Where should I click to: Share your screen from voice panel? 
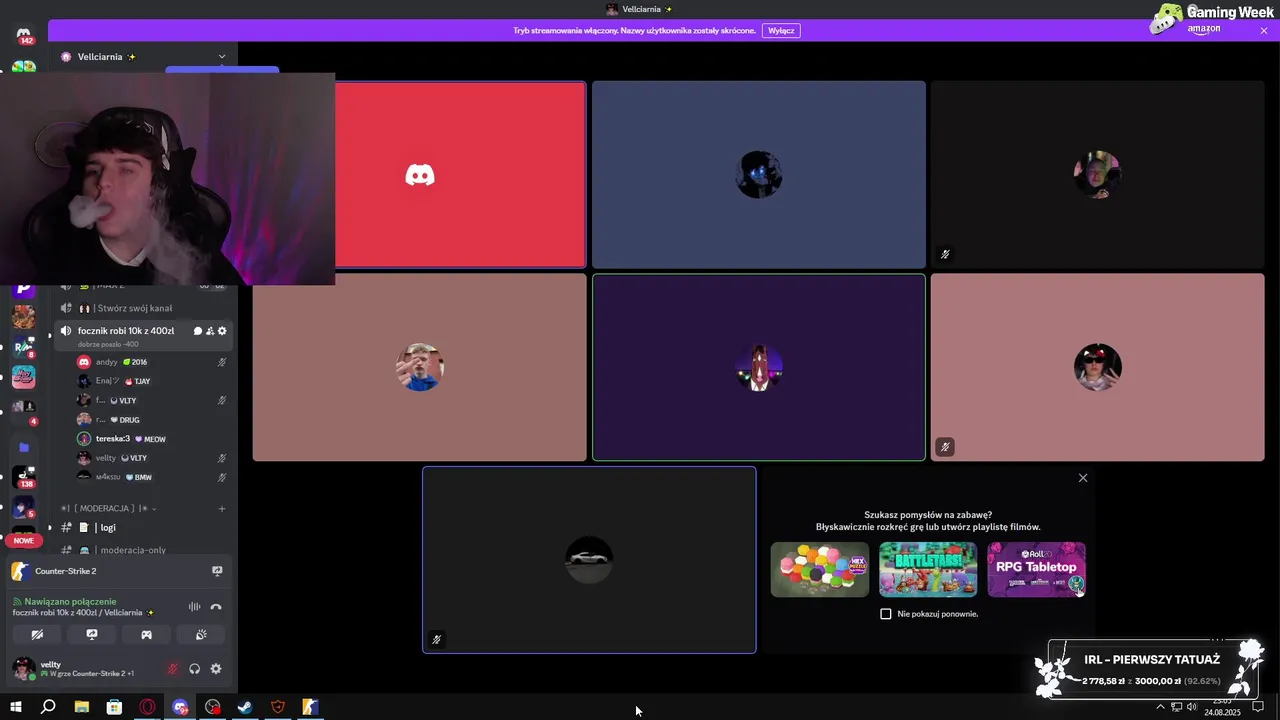coord(92,634)
